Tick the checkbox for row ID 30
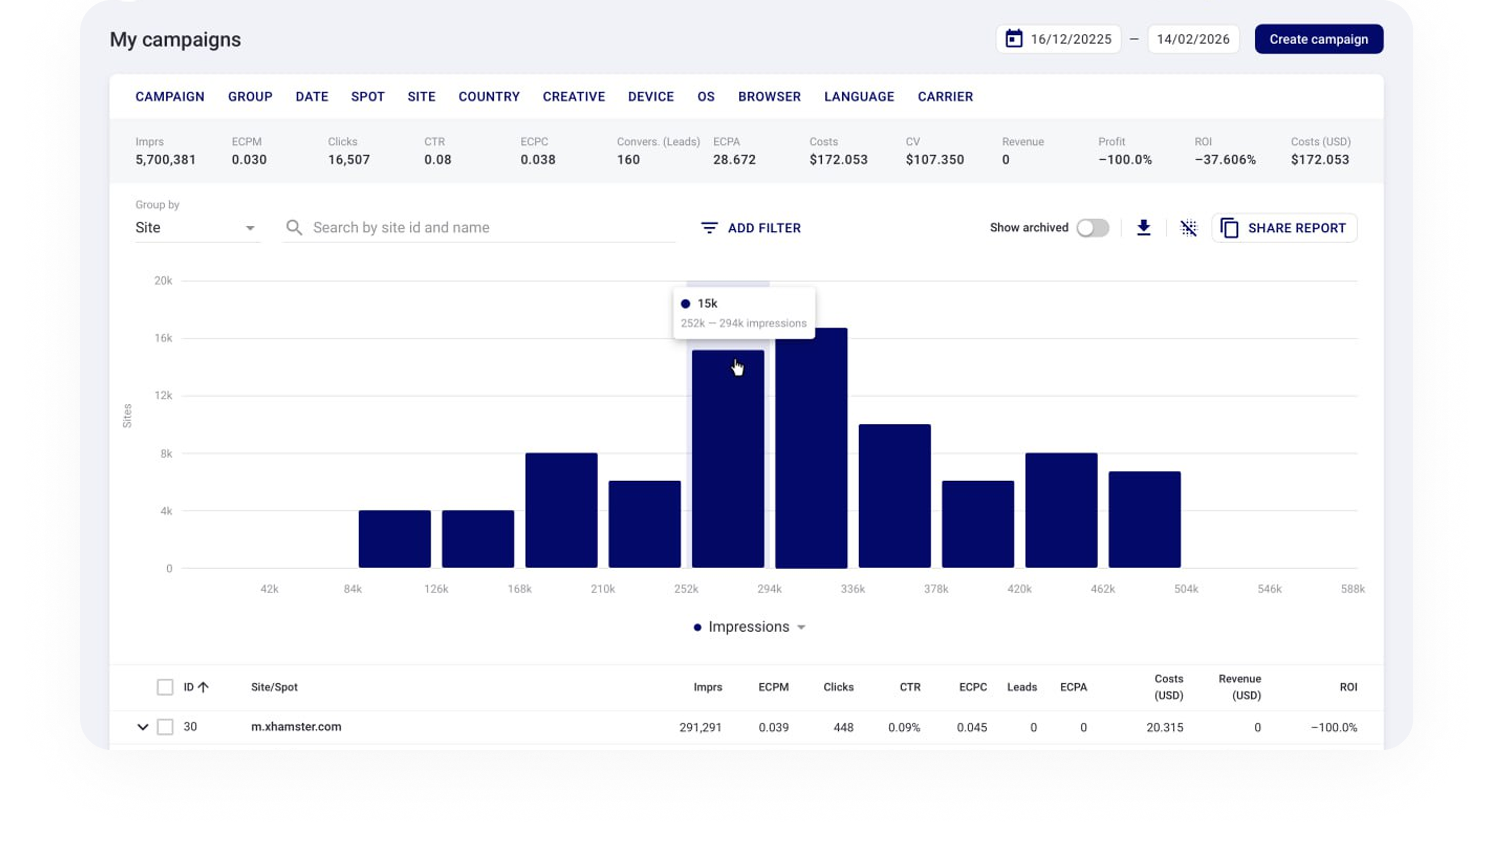The width and height of the screenshot is (1494, 846). (x=165, y=727)
